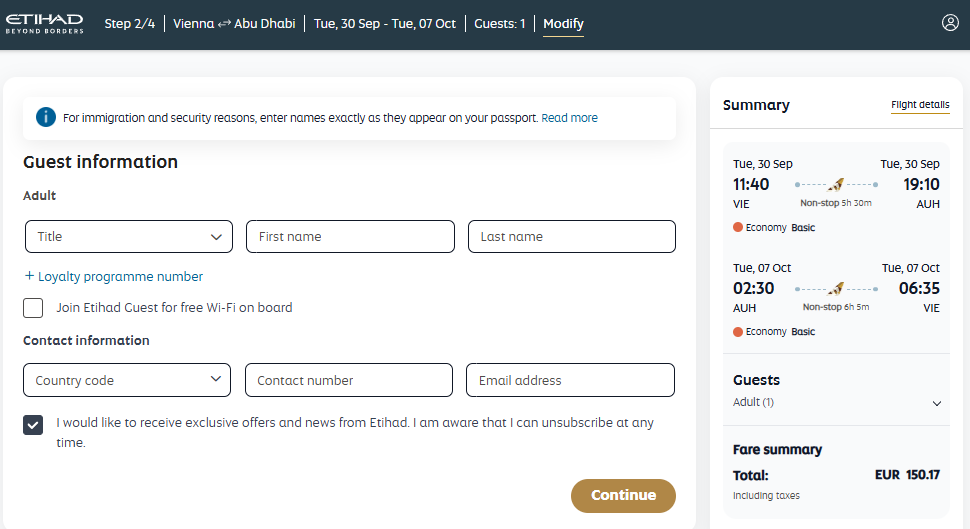Click the outbound flight plane icon
The width and height of the screenshot is (970, 529).
click(836, 184)
